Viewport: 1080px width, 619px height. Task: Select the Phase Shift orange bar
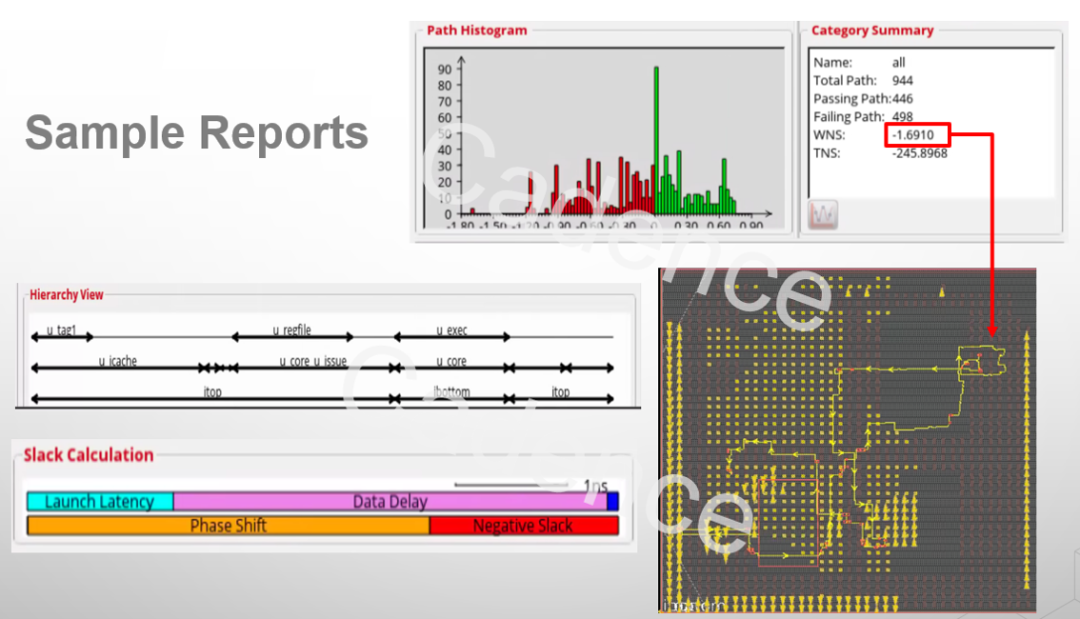click(228, 525)
